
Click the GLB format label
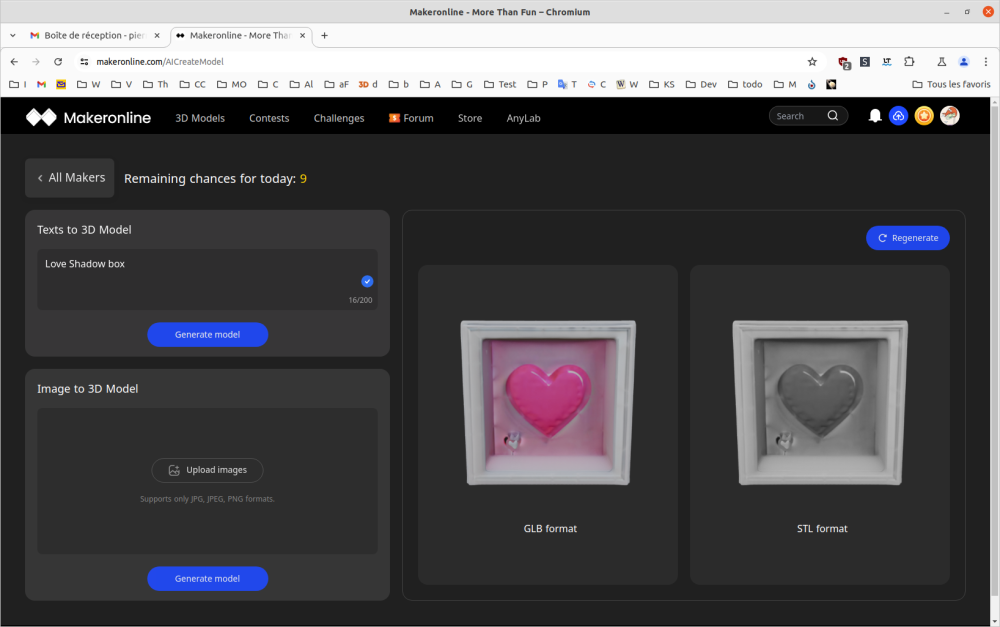[550, 528]
